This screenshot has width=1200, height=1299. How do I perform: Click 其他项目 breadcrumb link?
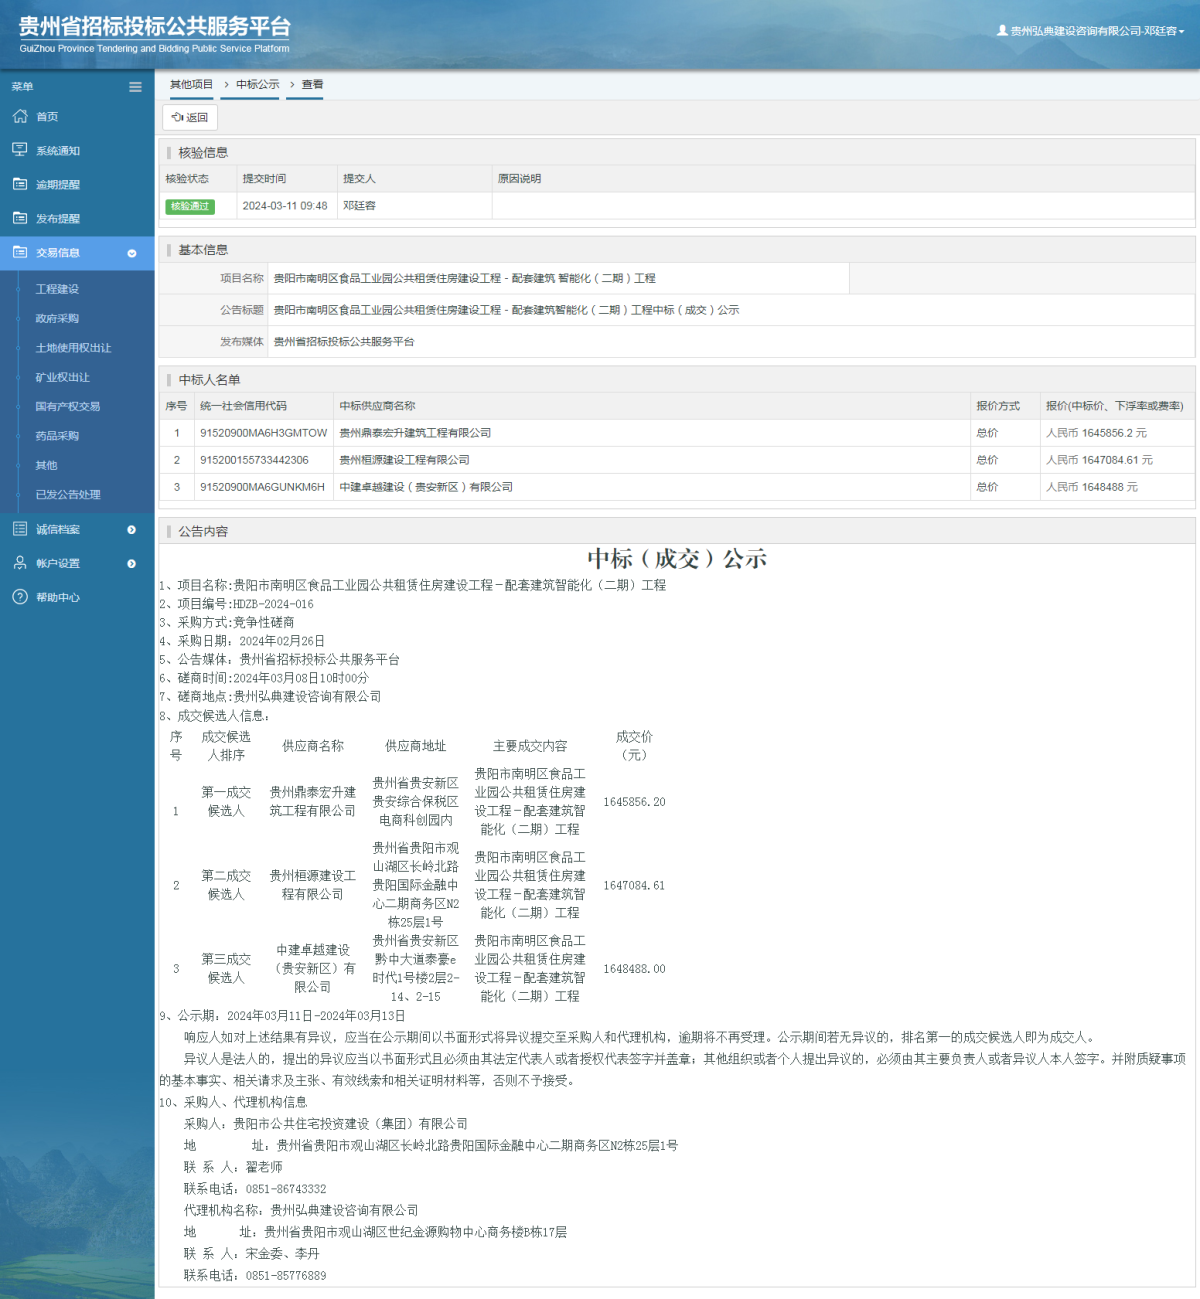click(x=191, y=84)
